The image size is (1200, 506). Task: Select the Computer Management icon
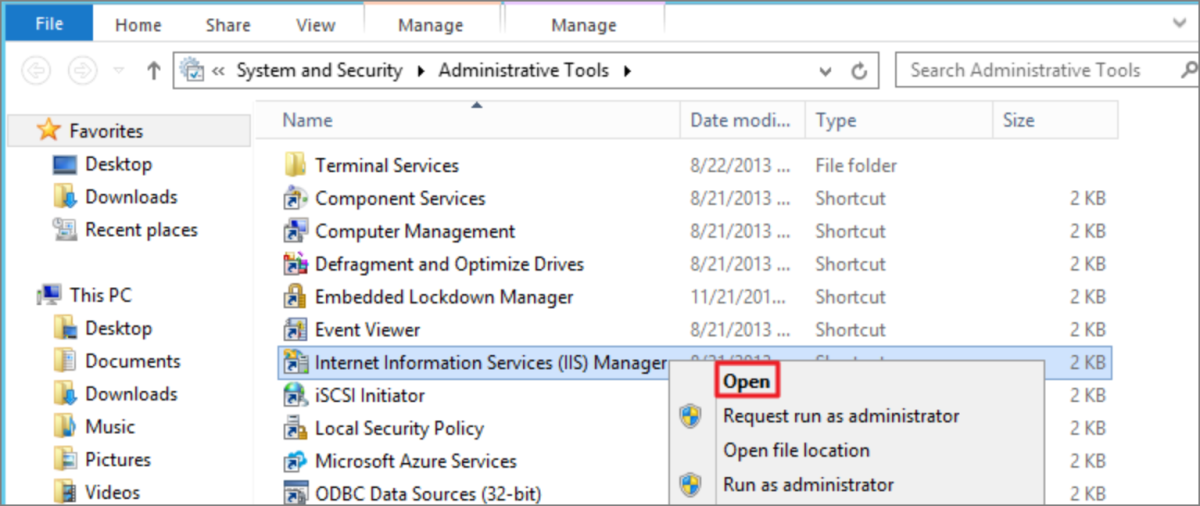coord(295,231)
